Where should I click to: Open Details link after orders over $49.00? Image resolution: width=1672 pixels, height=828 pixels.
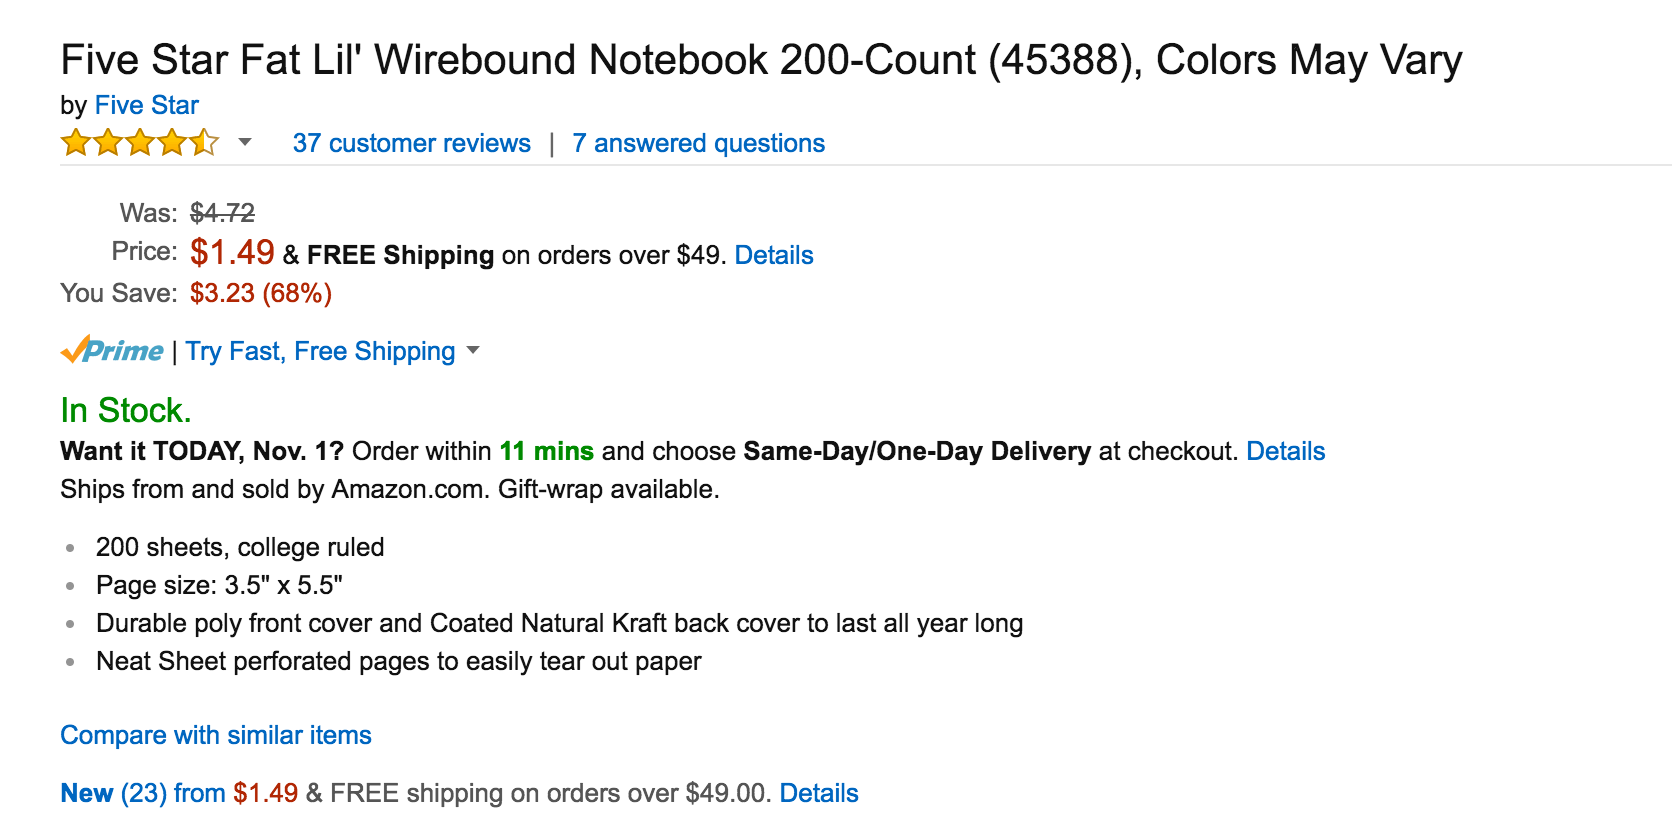pyautogui.click(x=819, y=793)
